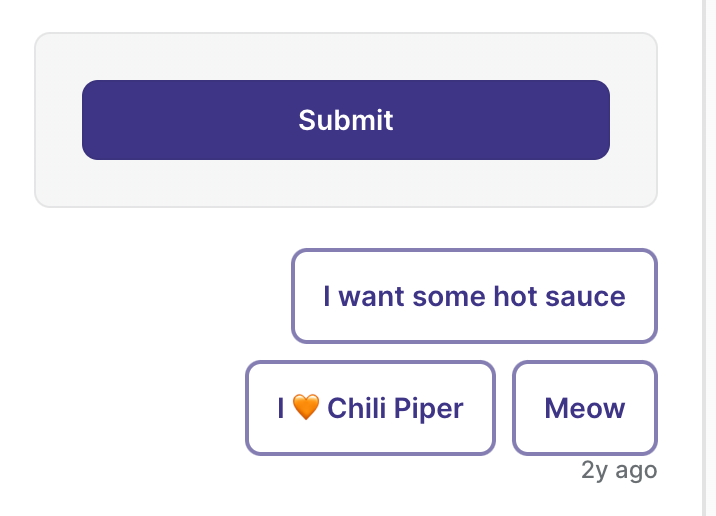The height and width of the screenshot is (516, 716).
Task: Click the "Chili Piper" text in its chip
Action: 395,408
